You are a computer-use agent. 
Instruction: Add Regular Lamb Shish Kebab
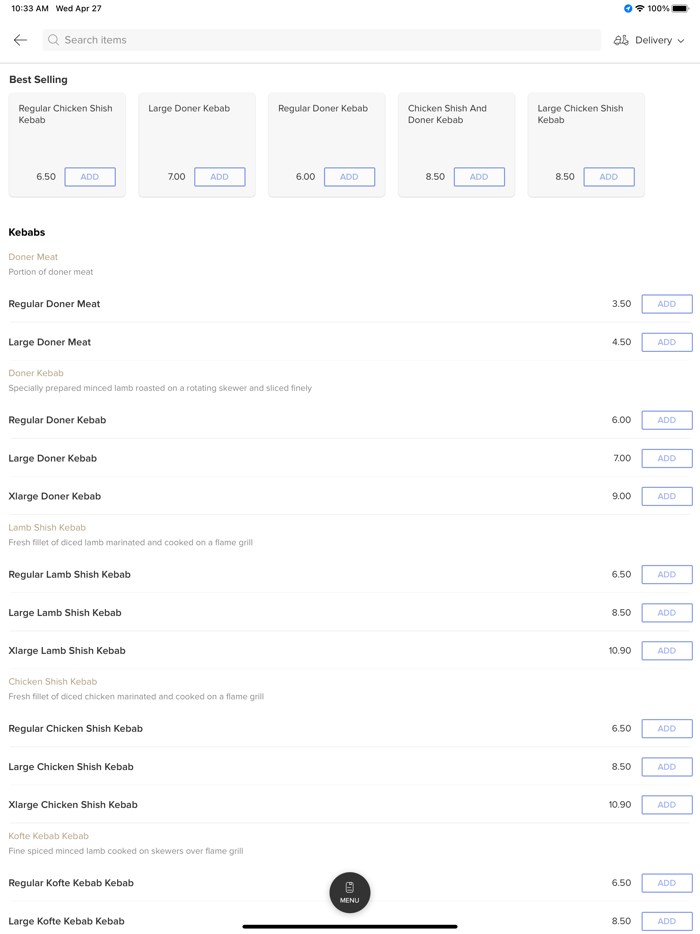[667, 574]
